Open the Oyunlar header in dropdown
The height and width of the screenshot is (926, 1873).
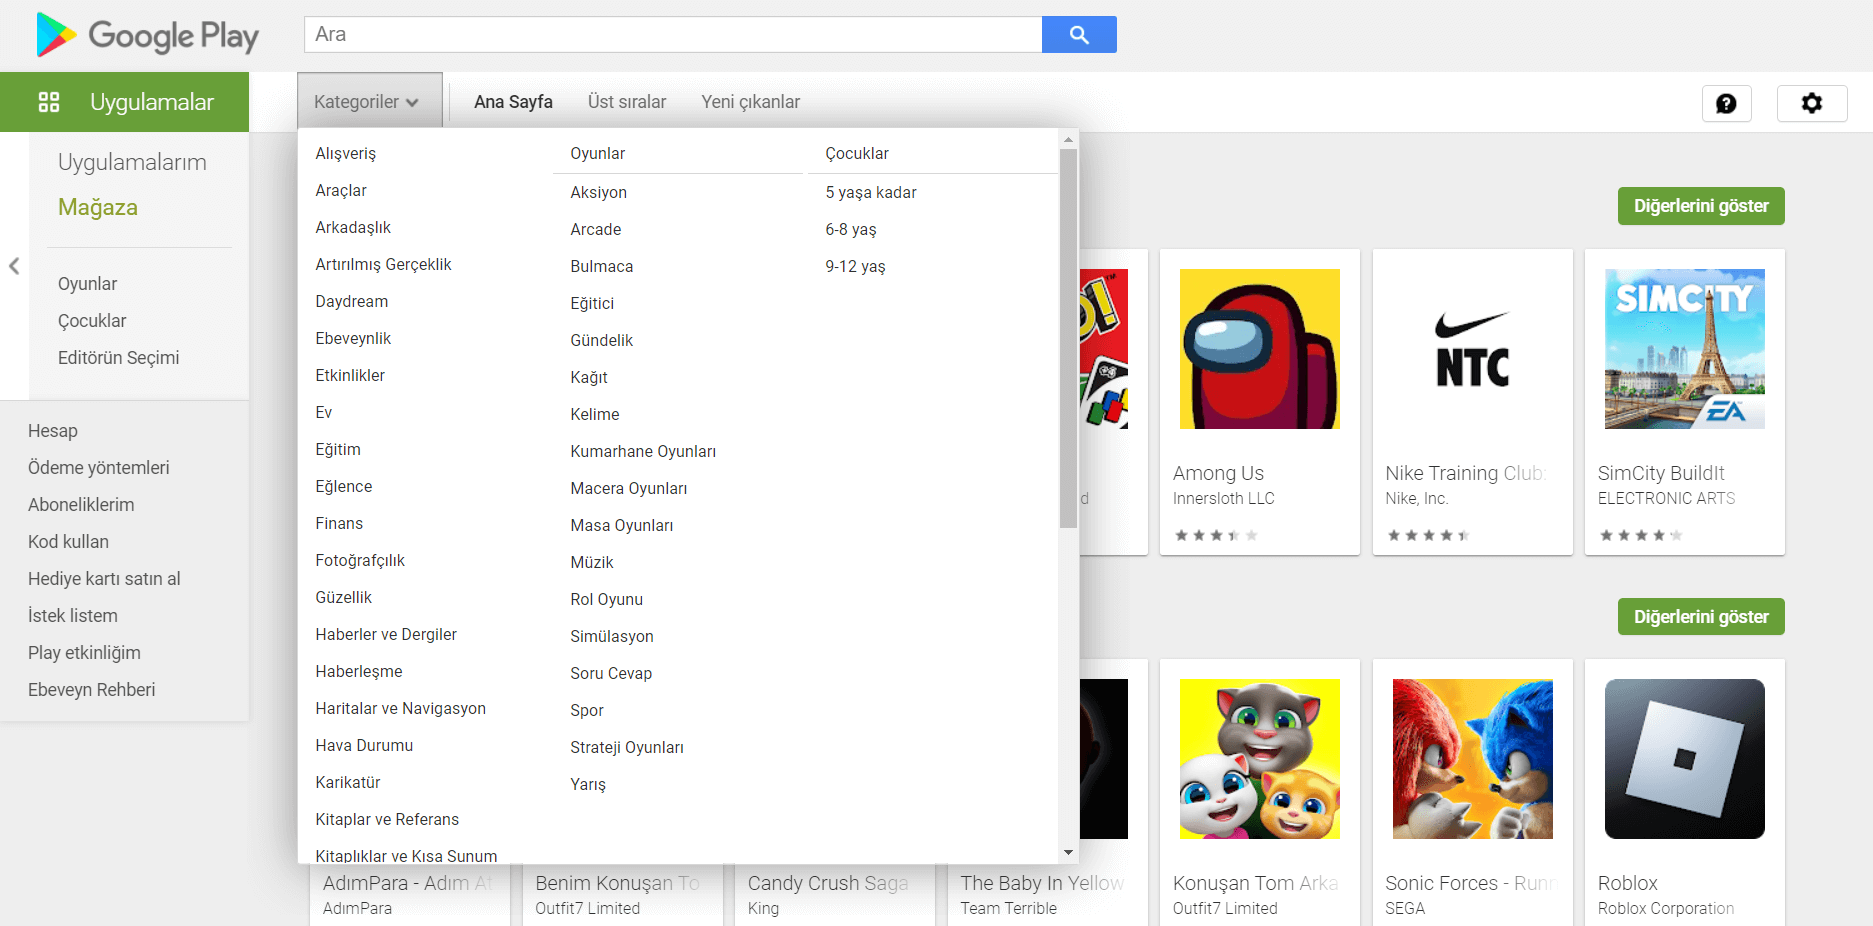pos(597,153)
